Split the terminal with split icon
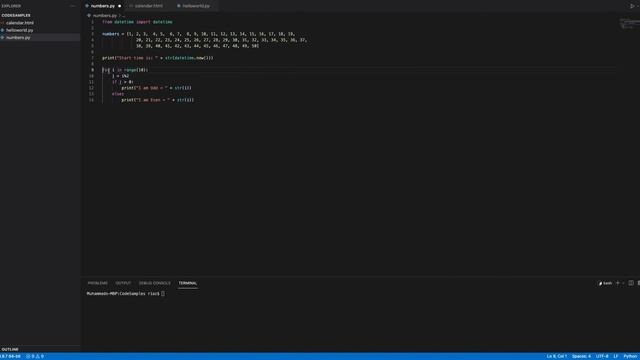This screenshot has height=360, width=640. pyautogui.click(x=631, y=283)
